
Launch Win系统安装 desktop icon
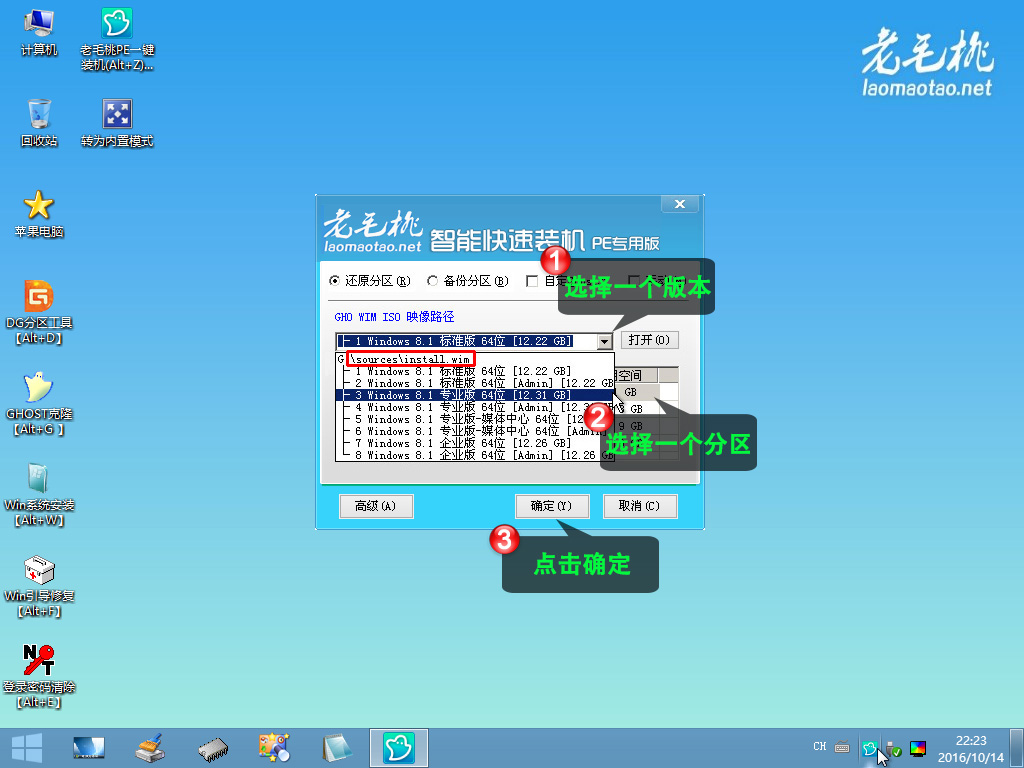coord(39,495)
